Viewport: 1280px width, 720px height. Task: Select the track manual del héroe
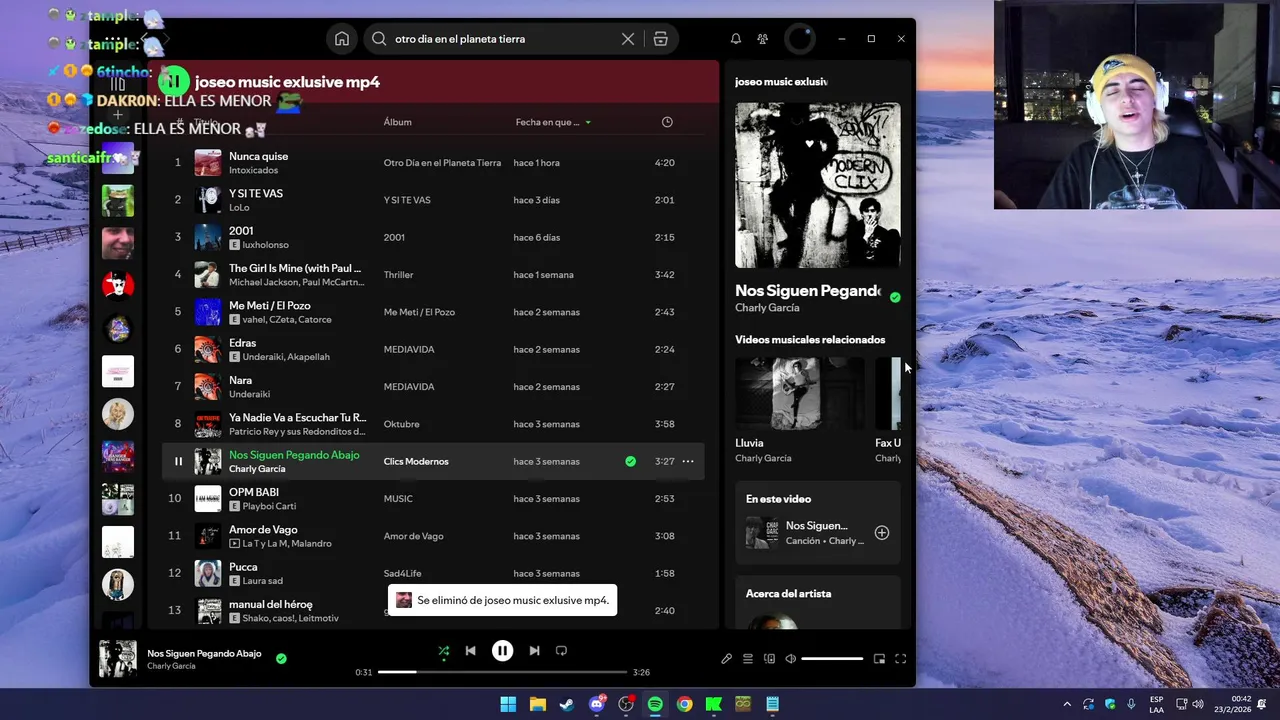(x=271, y=604)
